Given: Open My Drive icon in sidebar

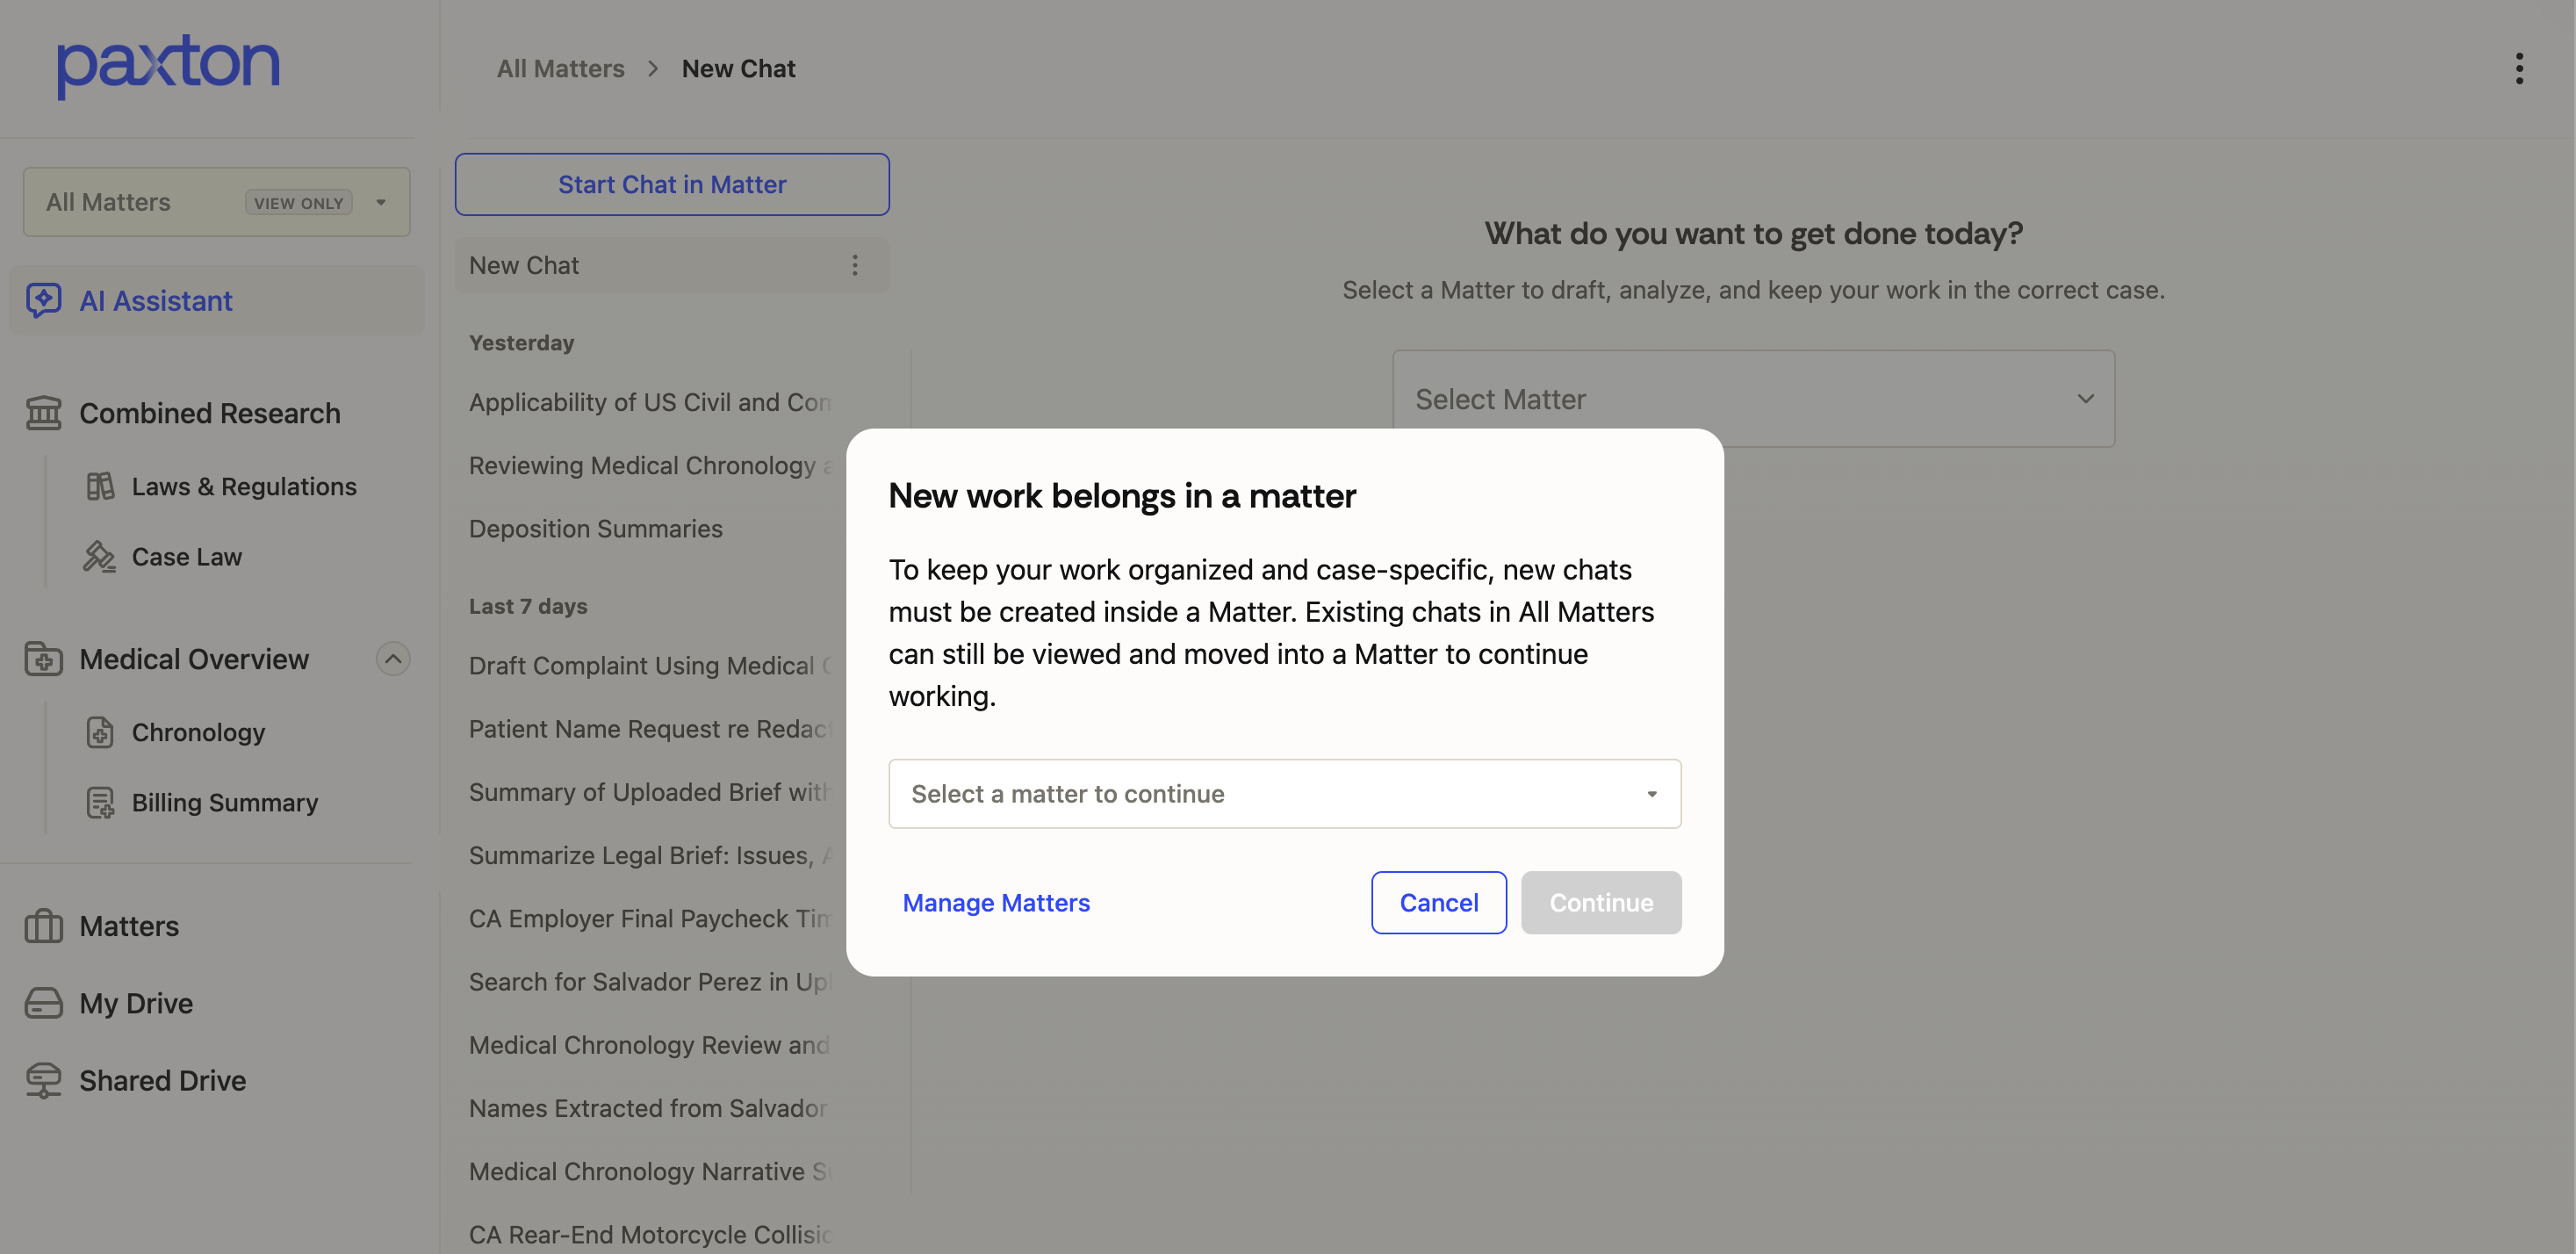Looking at the screenshot, I should (43, 1003).
